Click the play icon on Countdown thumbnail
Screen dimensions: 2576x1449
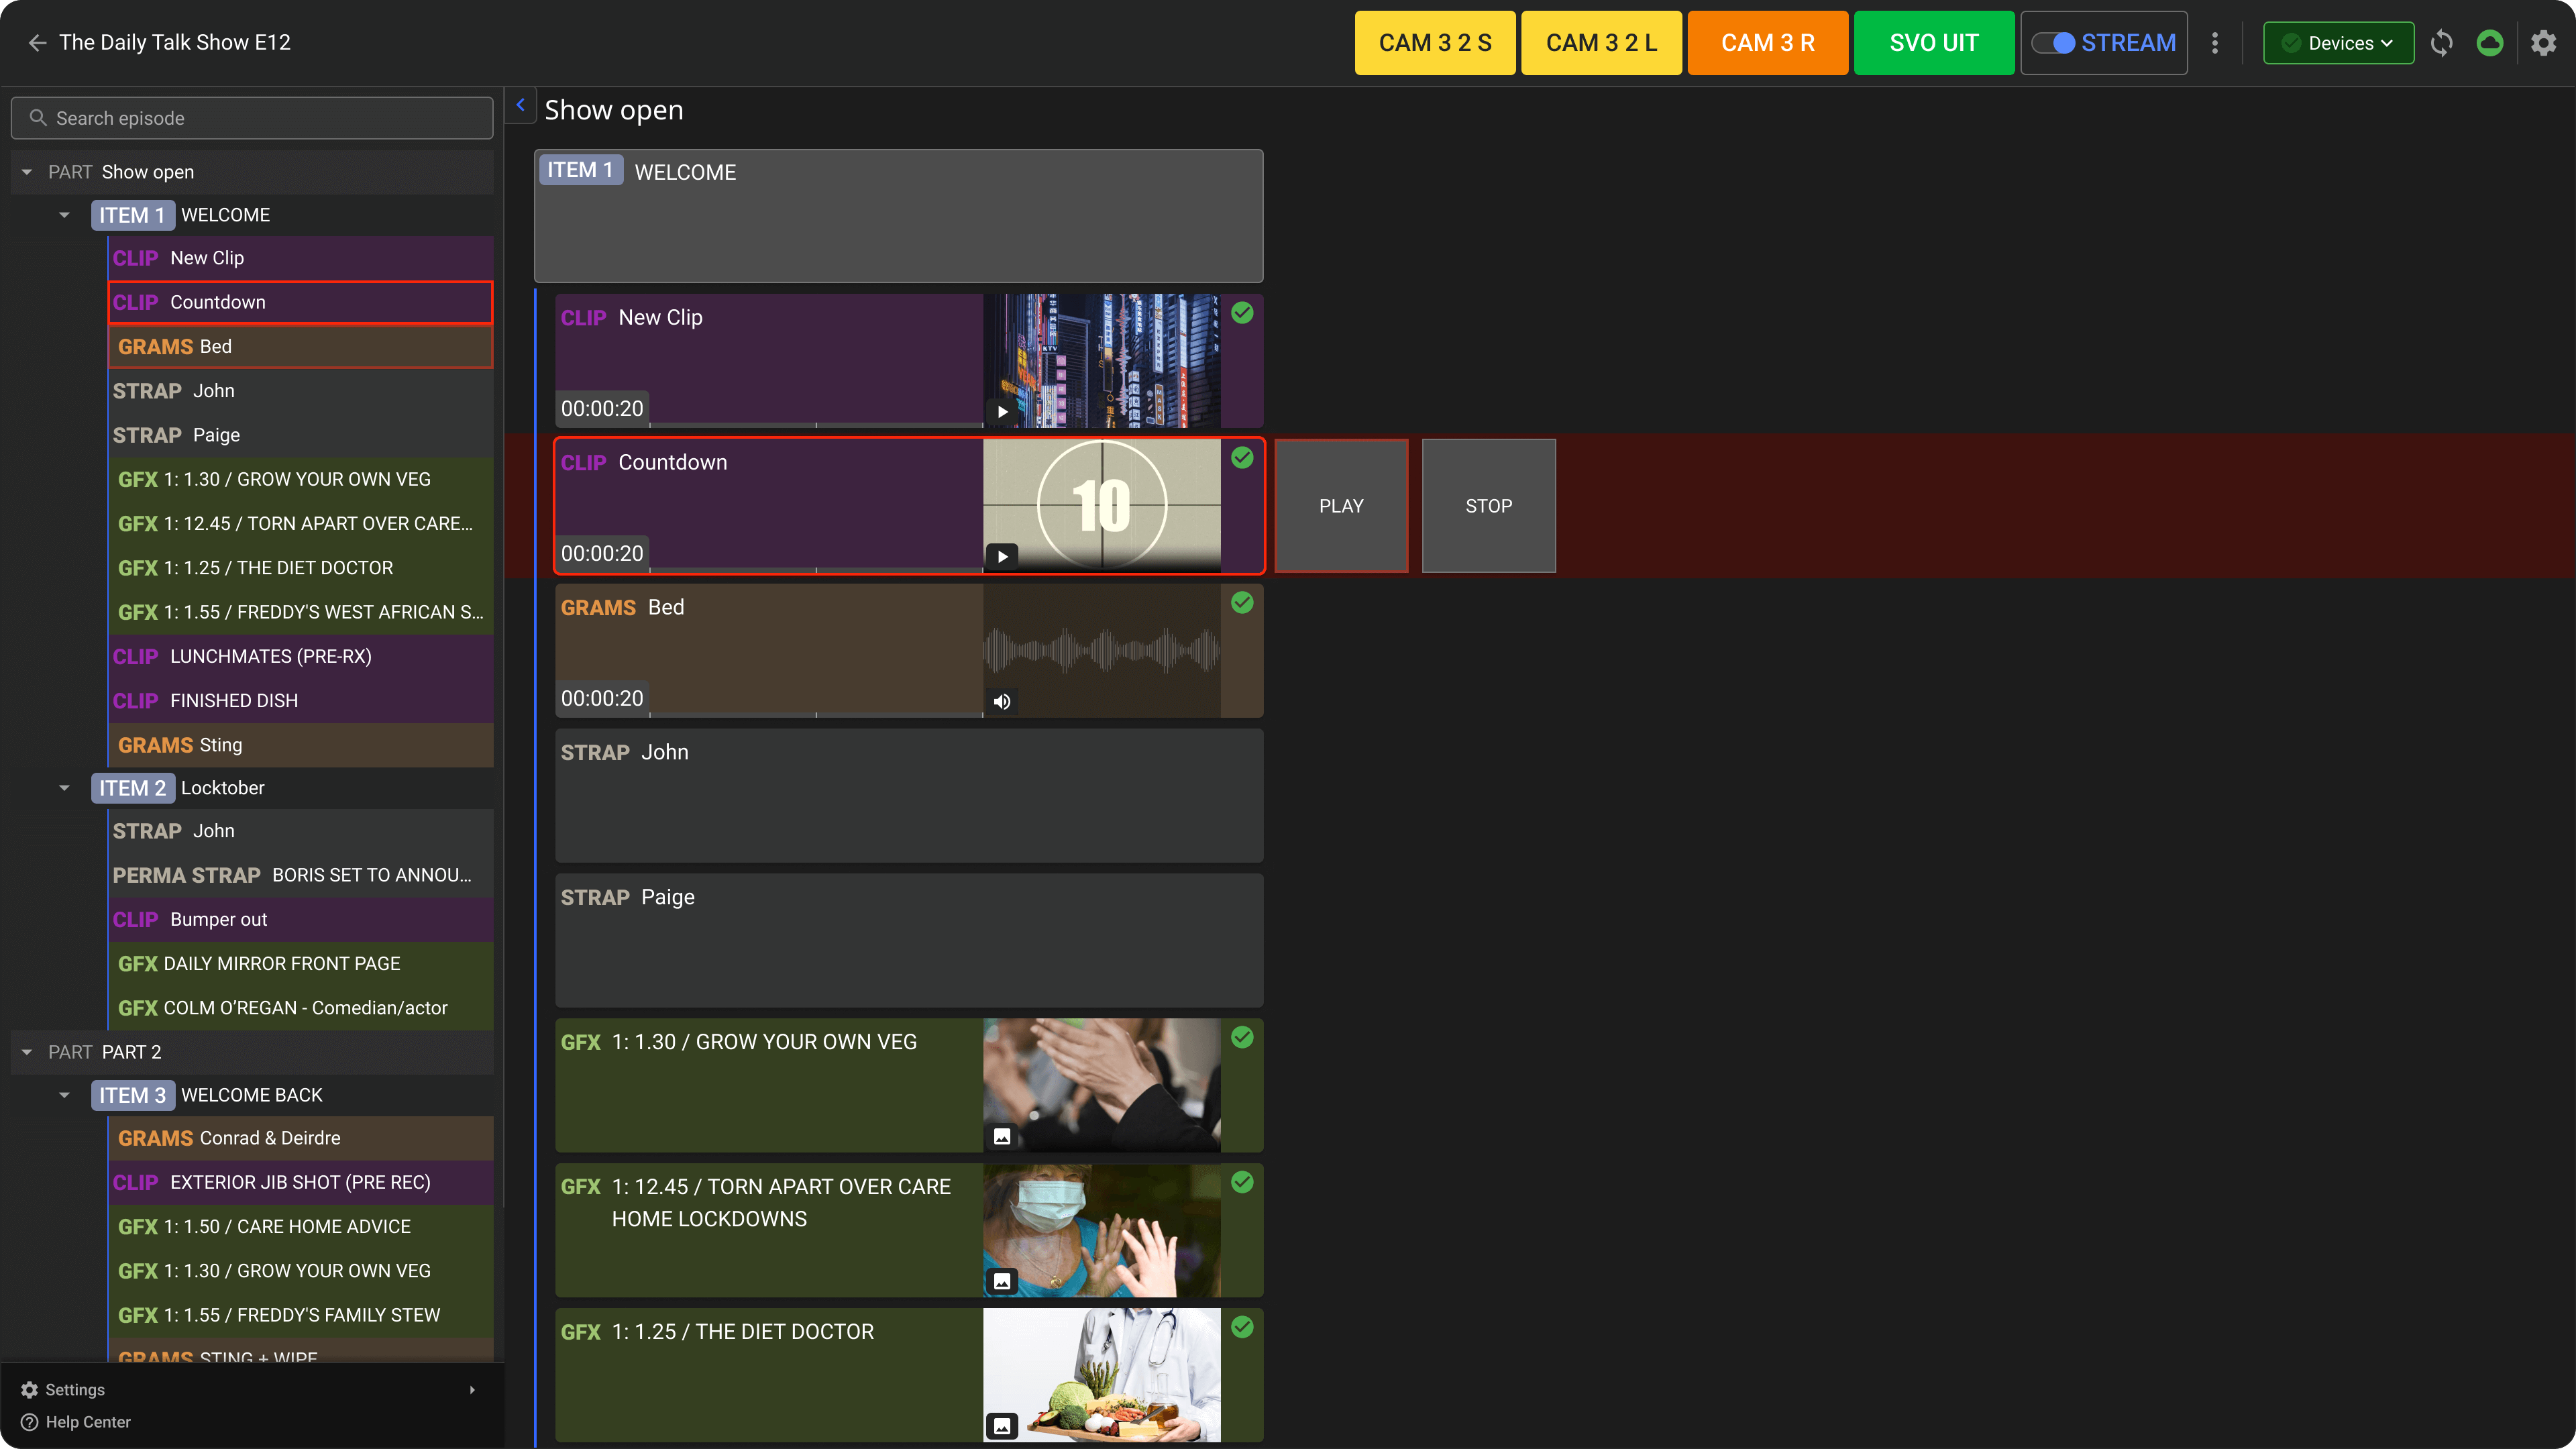1002,556
